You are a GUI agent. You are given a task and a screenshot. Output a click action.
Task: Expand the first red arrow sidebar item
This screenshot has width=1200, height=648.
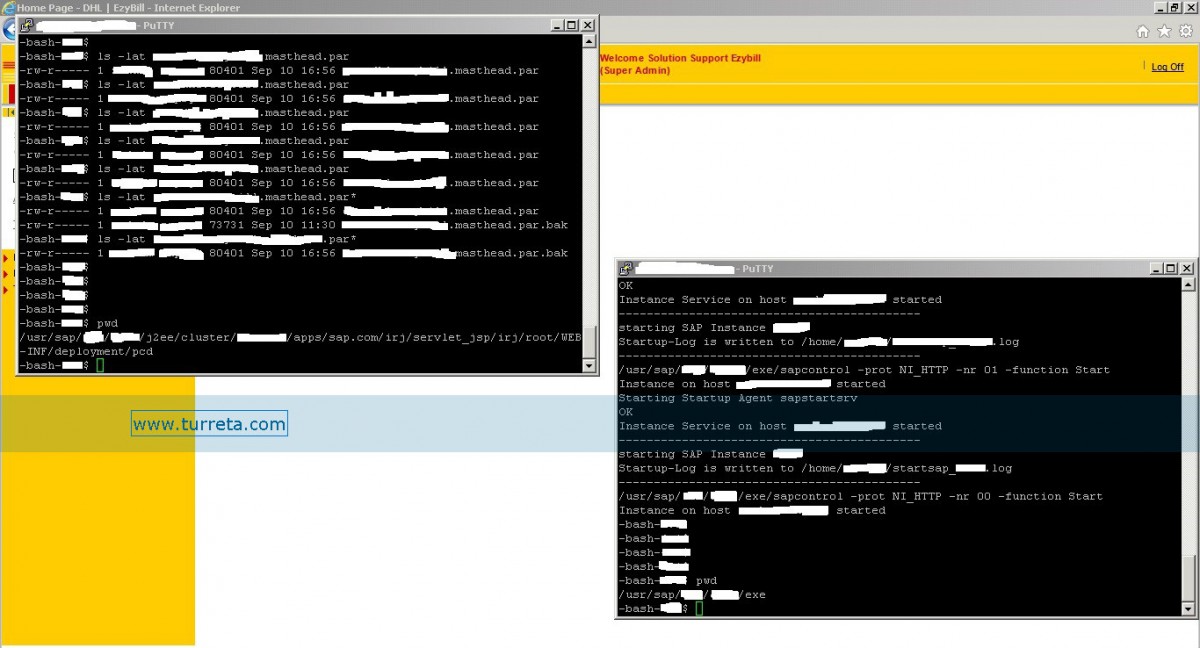(5, 259)
